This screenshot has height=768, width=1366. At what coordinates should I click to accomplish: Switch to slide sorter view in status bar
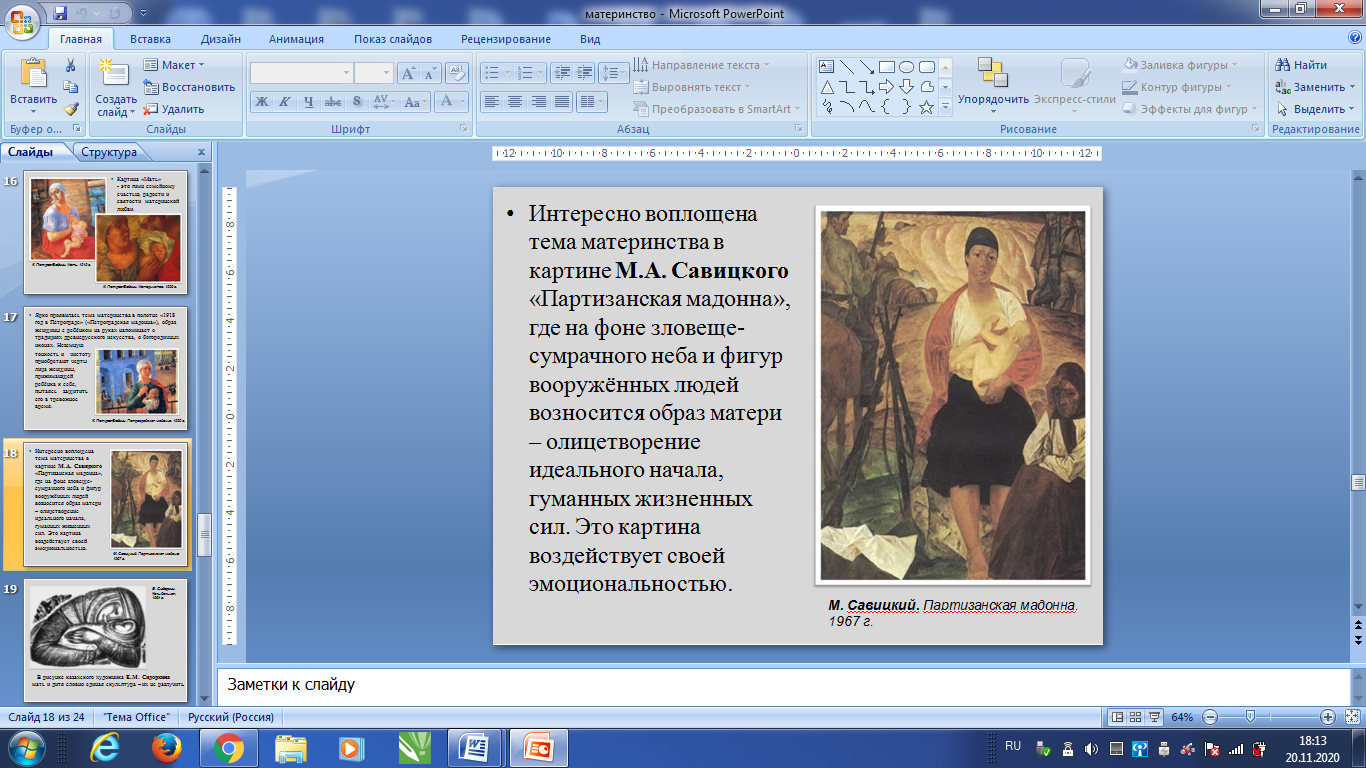[x=1137, y=717]
